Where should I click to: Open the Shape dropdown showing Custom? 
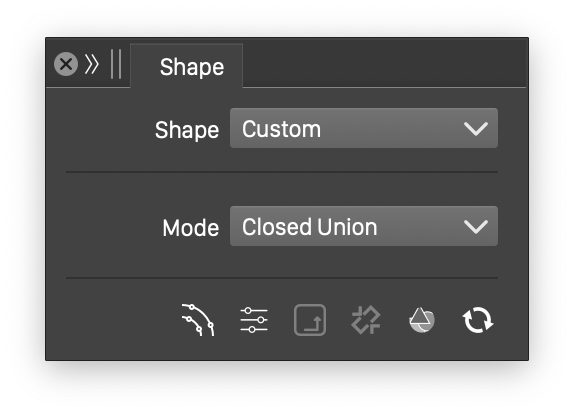364,128
